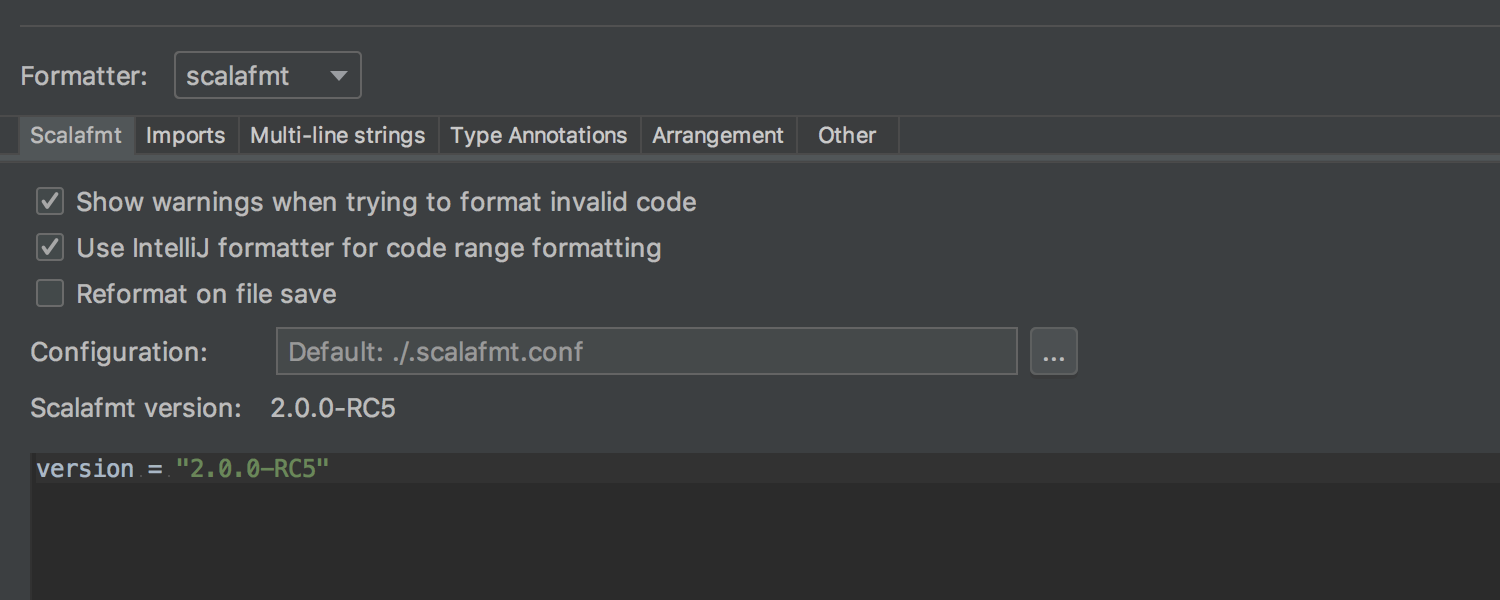Open the Imports tab
Screen dimensions: 1500x600
(x=185, y=136)
